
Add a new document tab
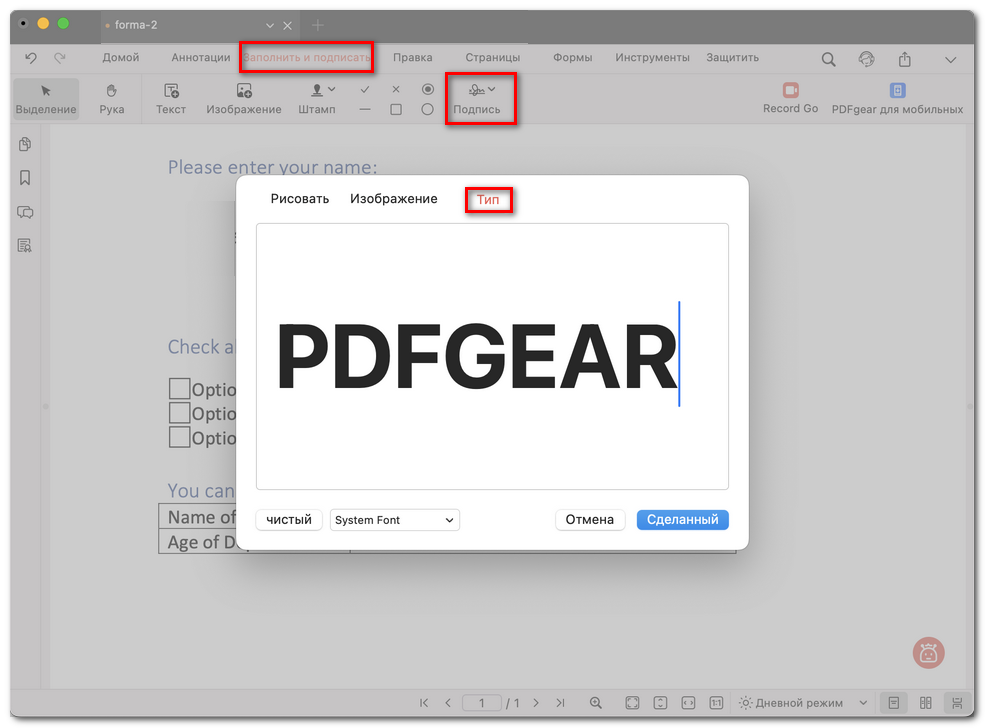[318, 25]
